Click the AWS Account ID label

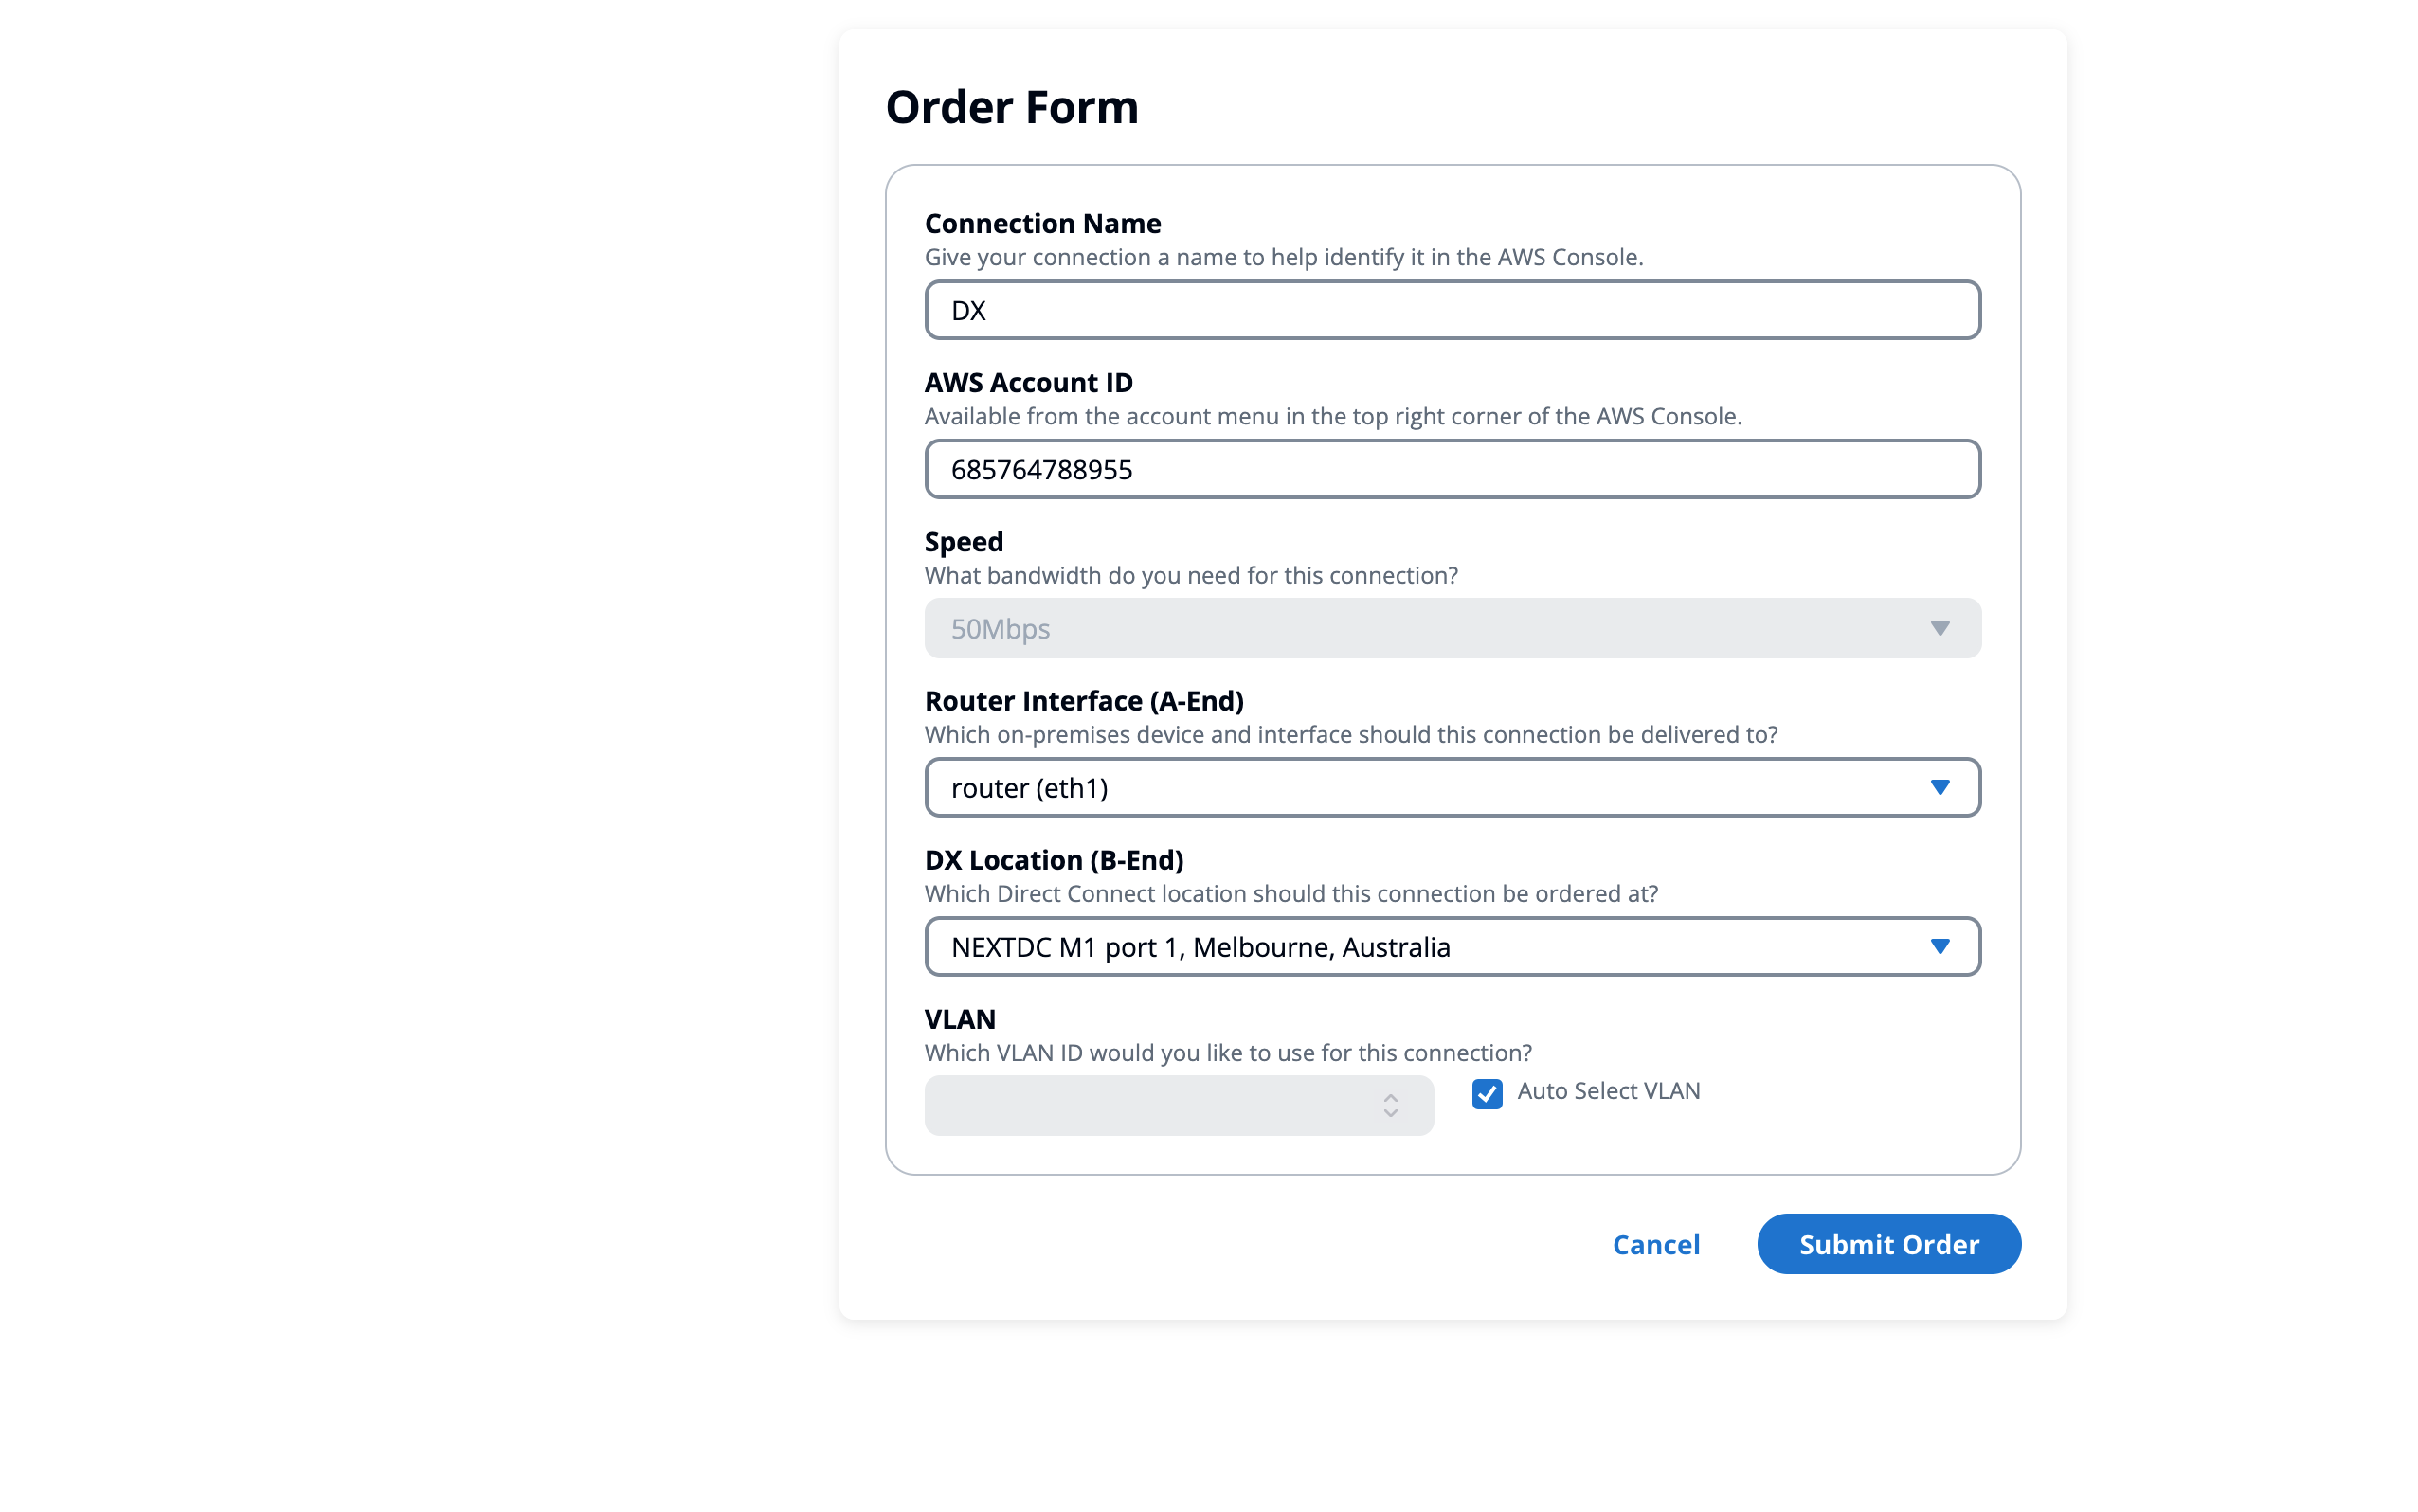1028,382
